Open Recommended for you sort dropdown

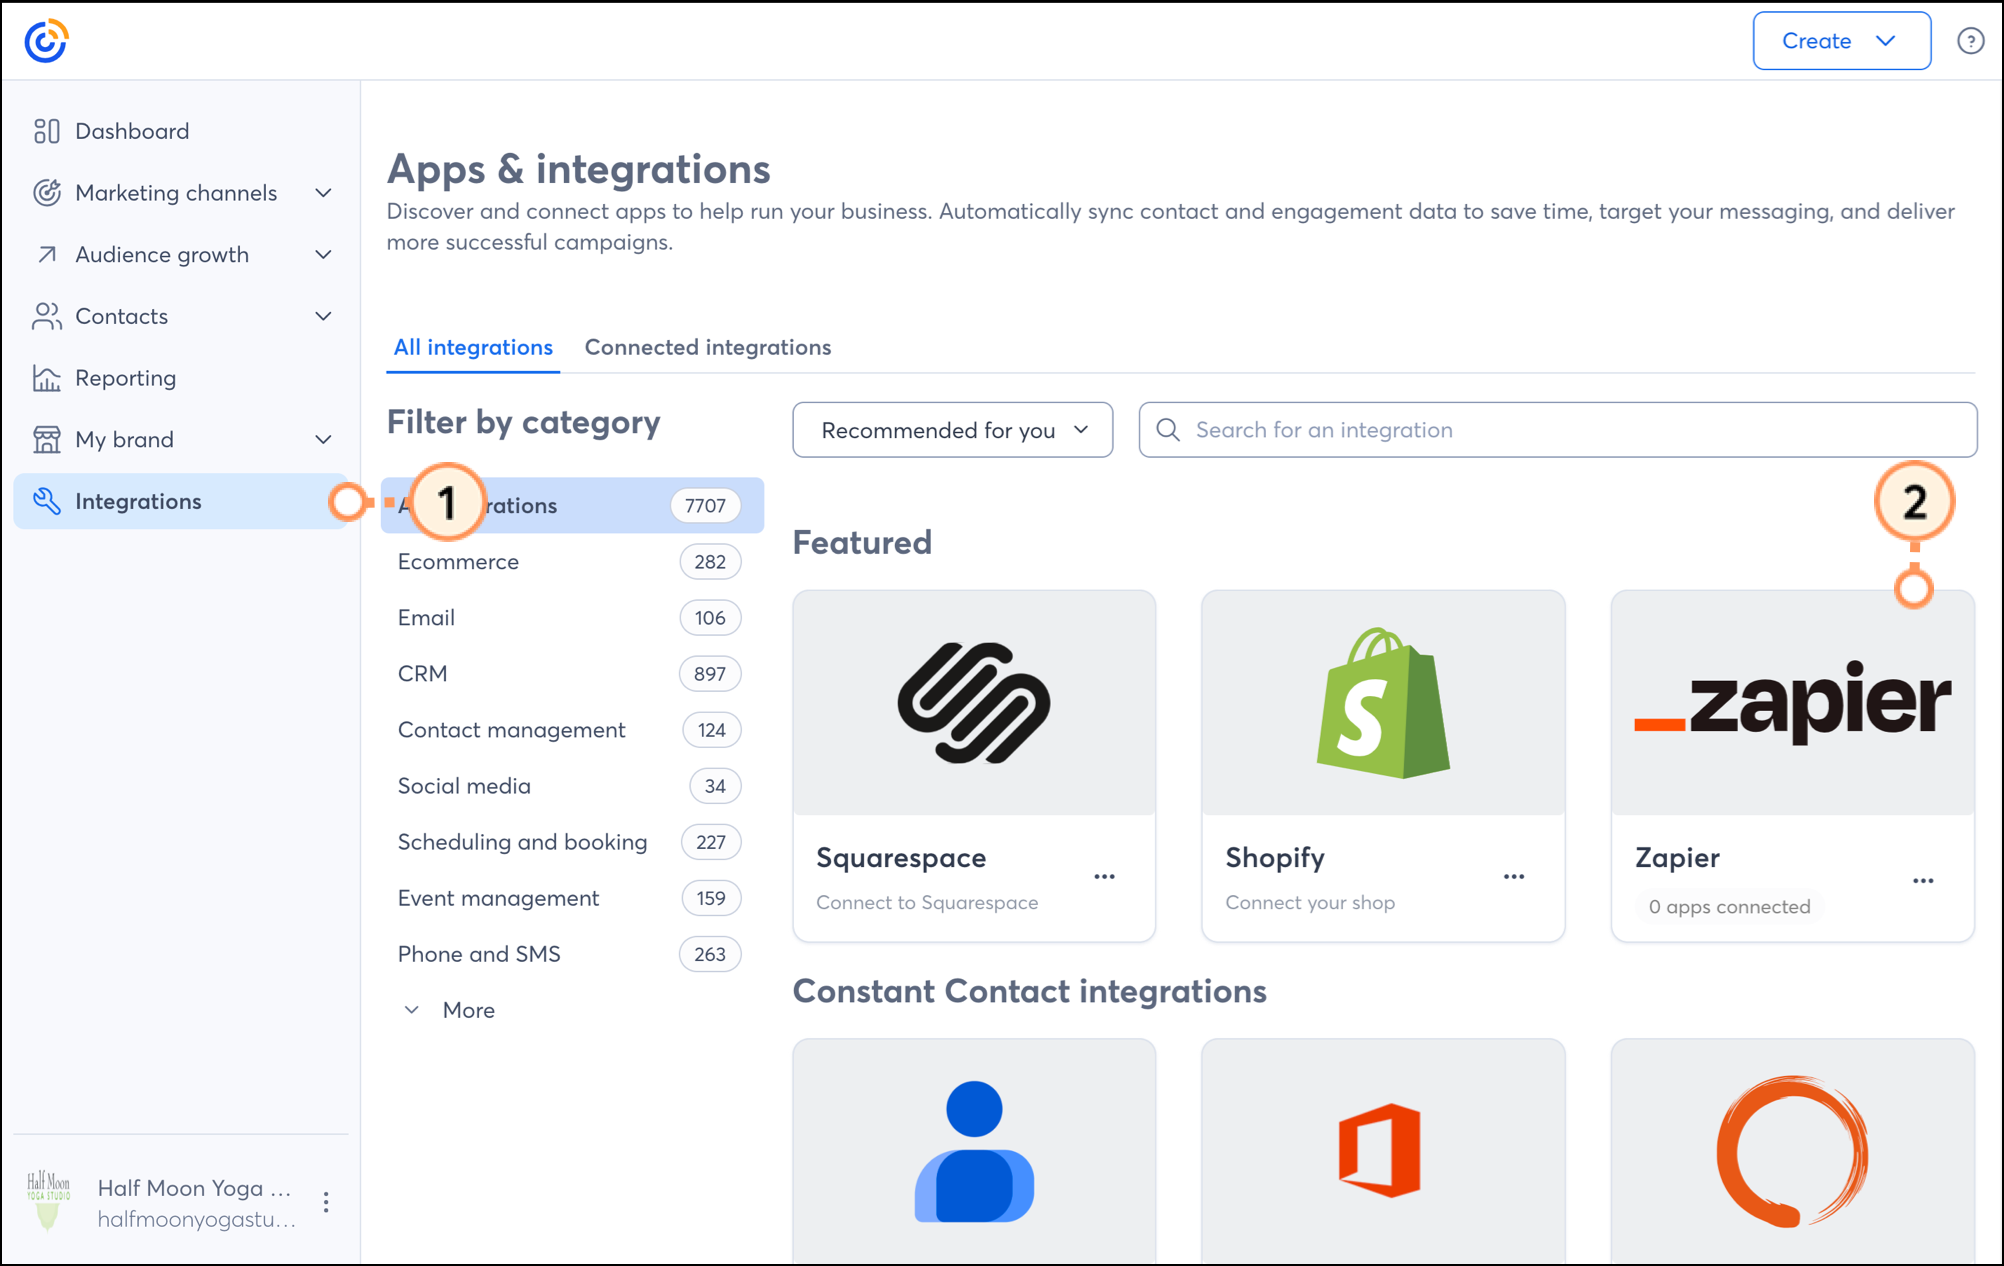pyautogui.click(x=952, y=430)
